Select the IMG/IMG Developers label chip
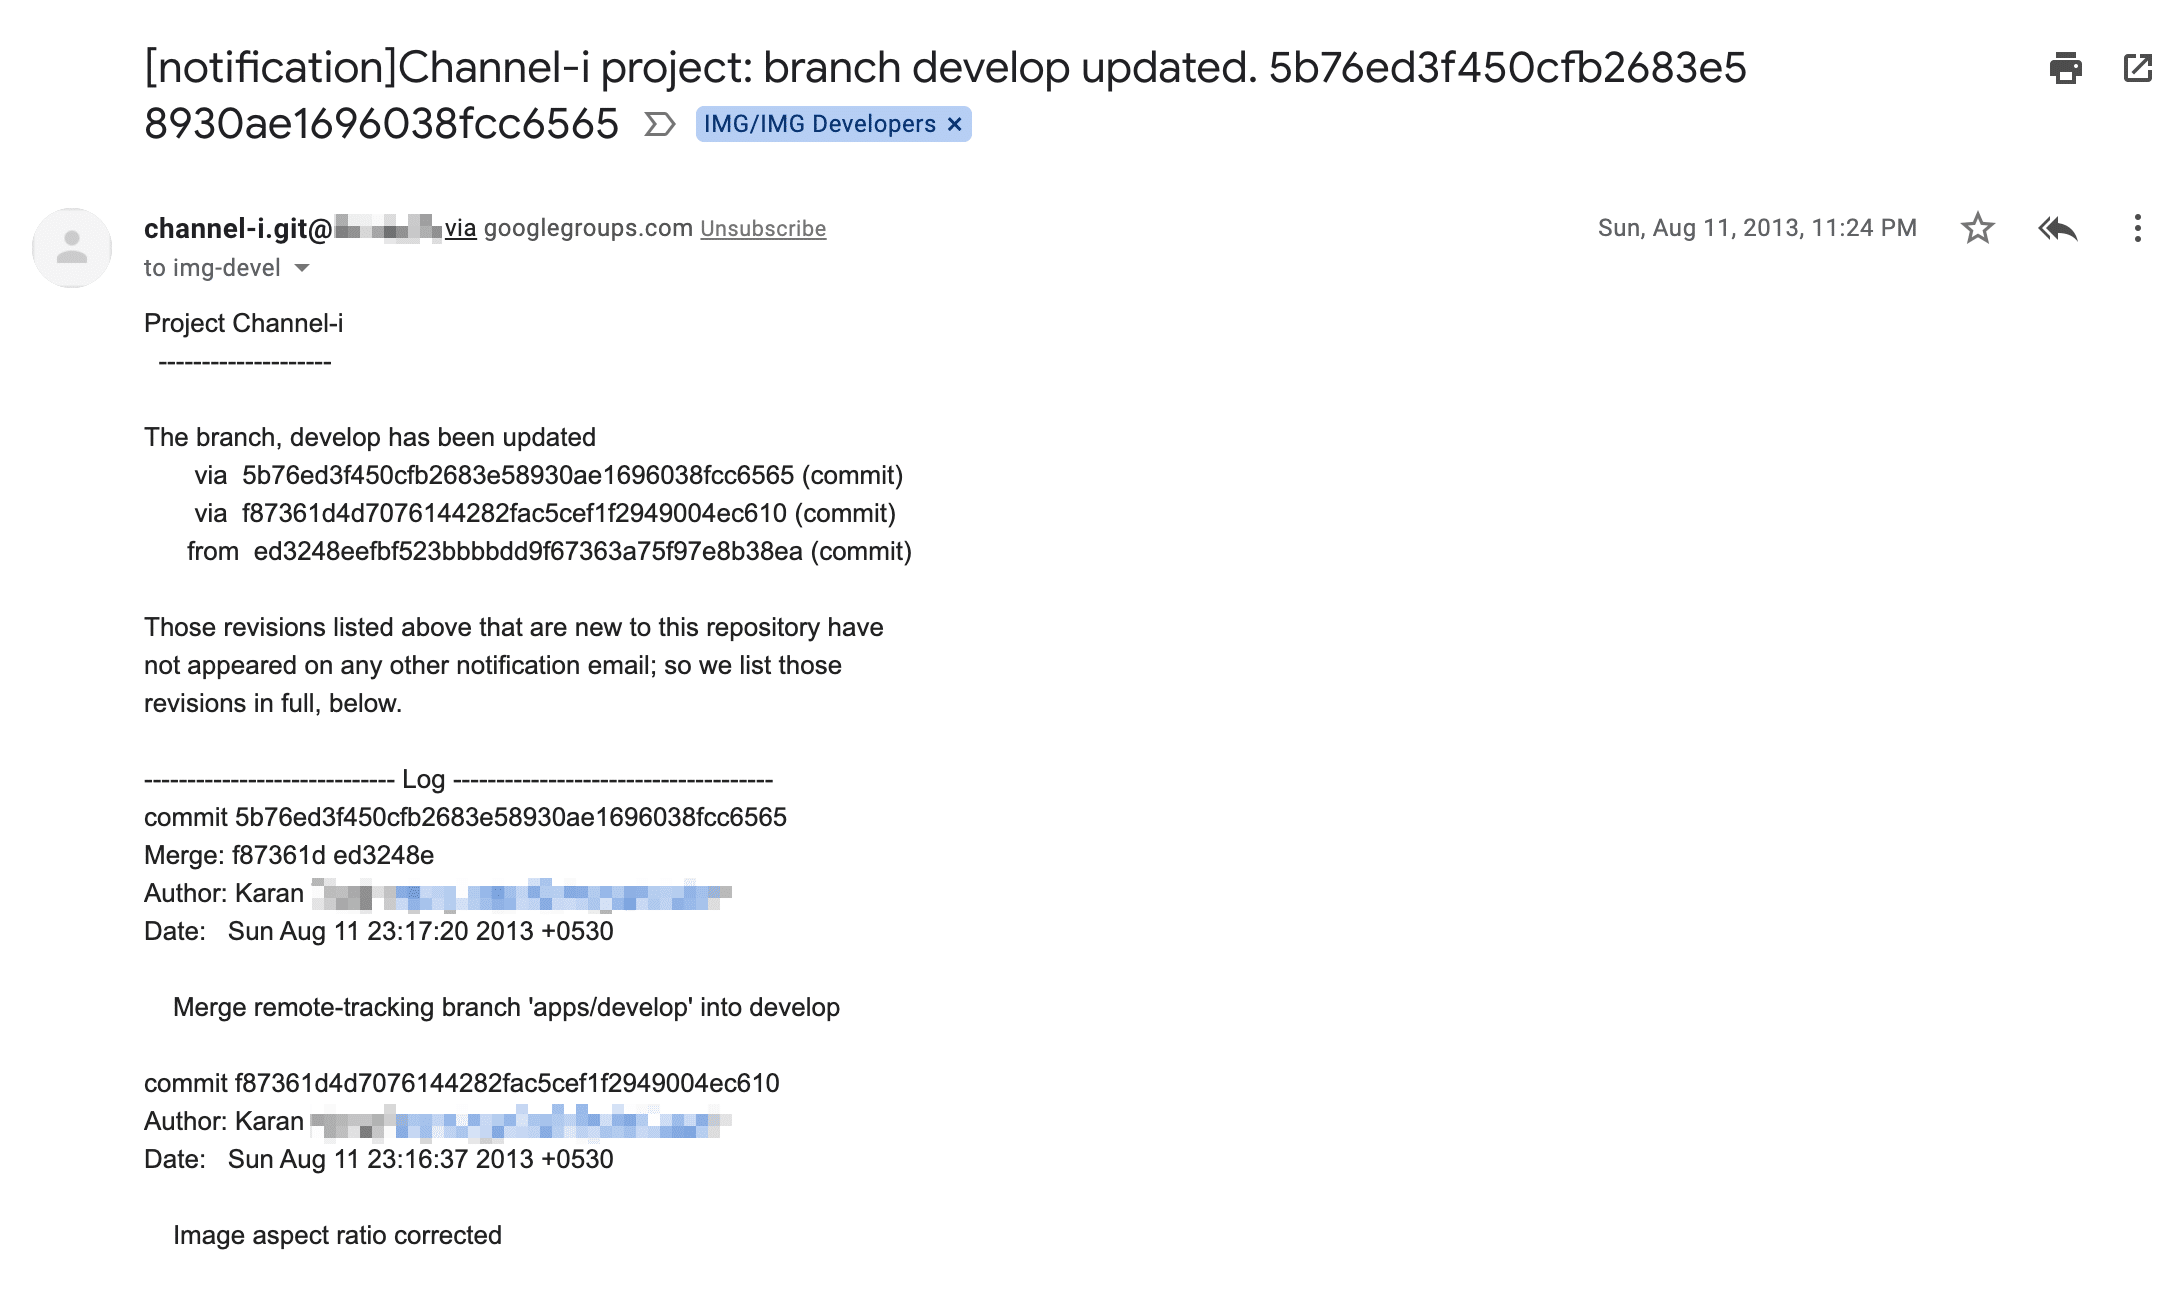This screenshot has height=1300, width=2182. 820,124
